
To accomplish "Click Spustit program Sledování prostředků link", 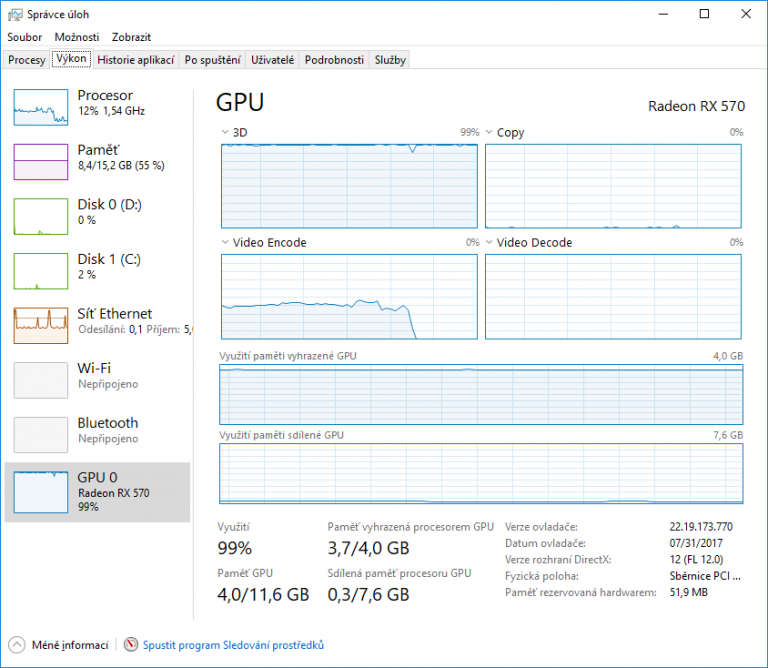I will pyautogui.click(x=233, y=646).
